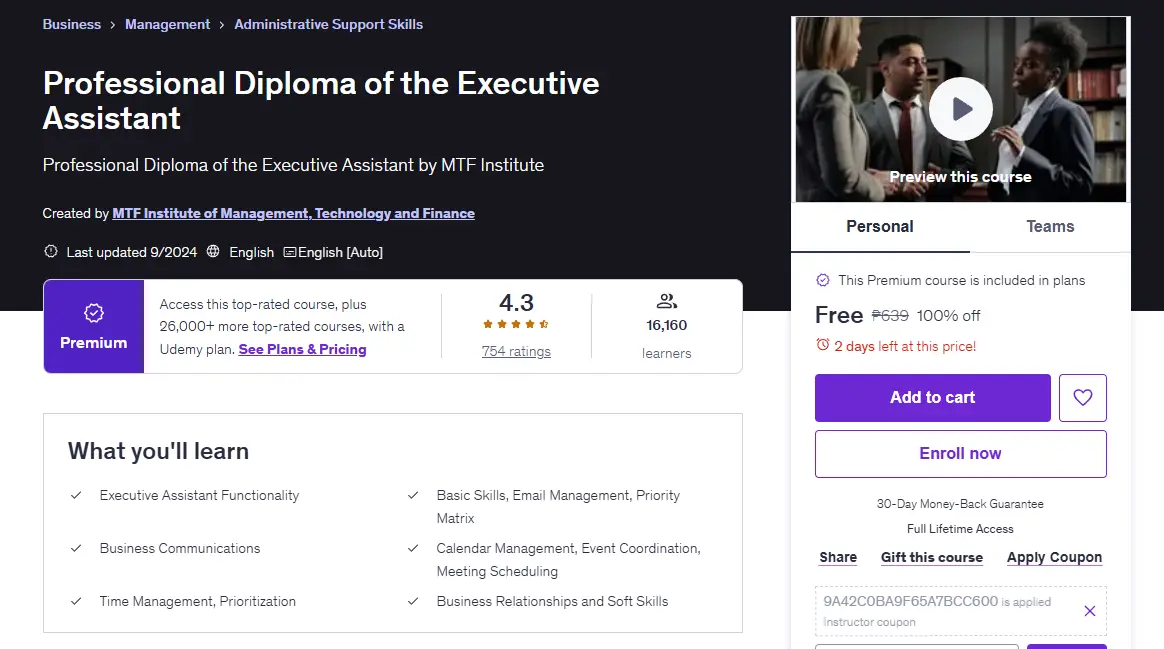The image size is (1164, 649).
Task: Play the course preview video
Action: (x=961, y=109)
